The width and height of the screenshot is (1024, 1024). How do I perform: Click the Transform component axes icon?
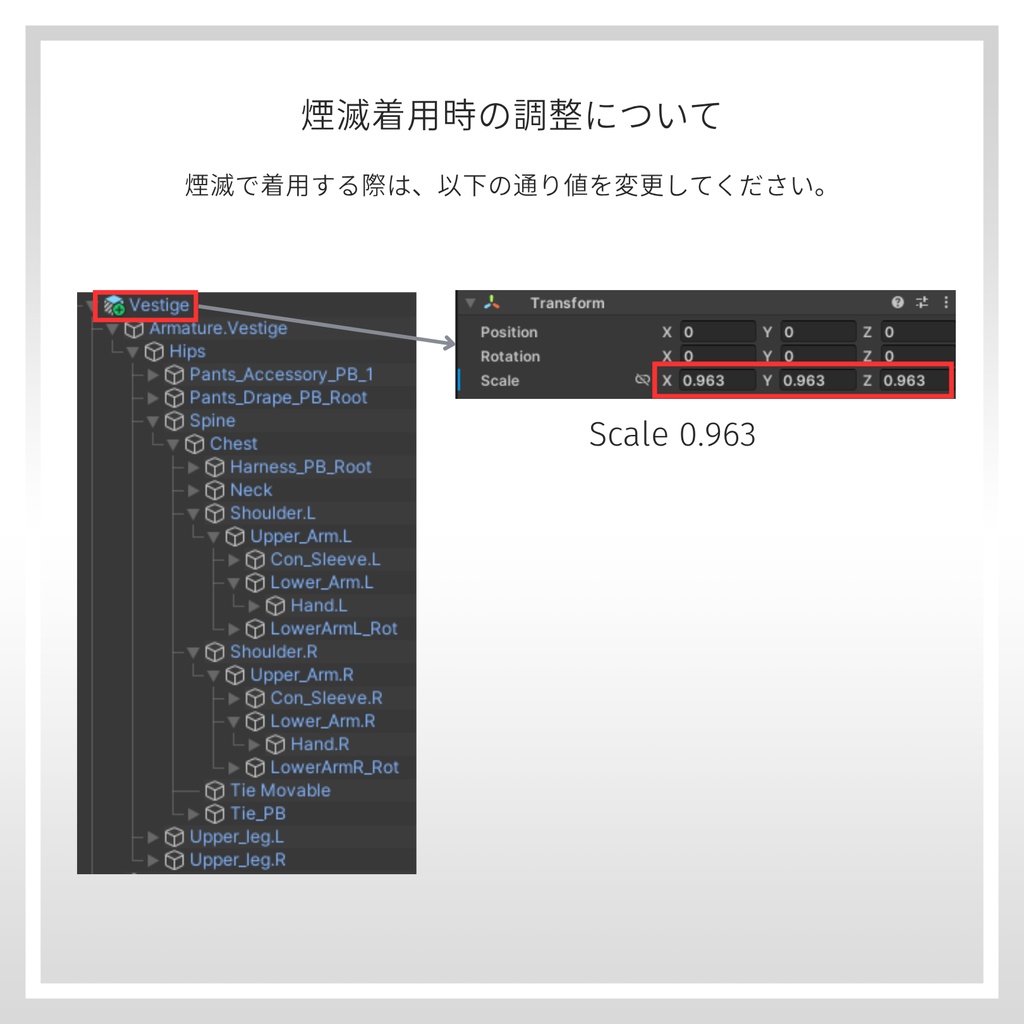pos(492,302)
